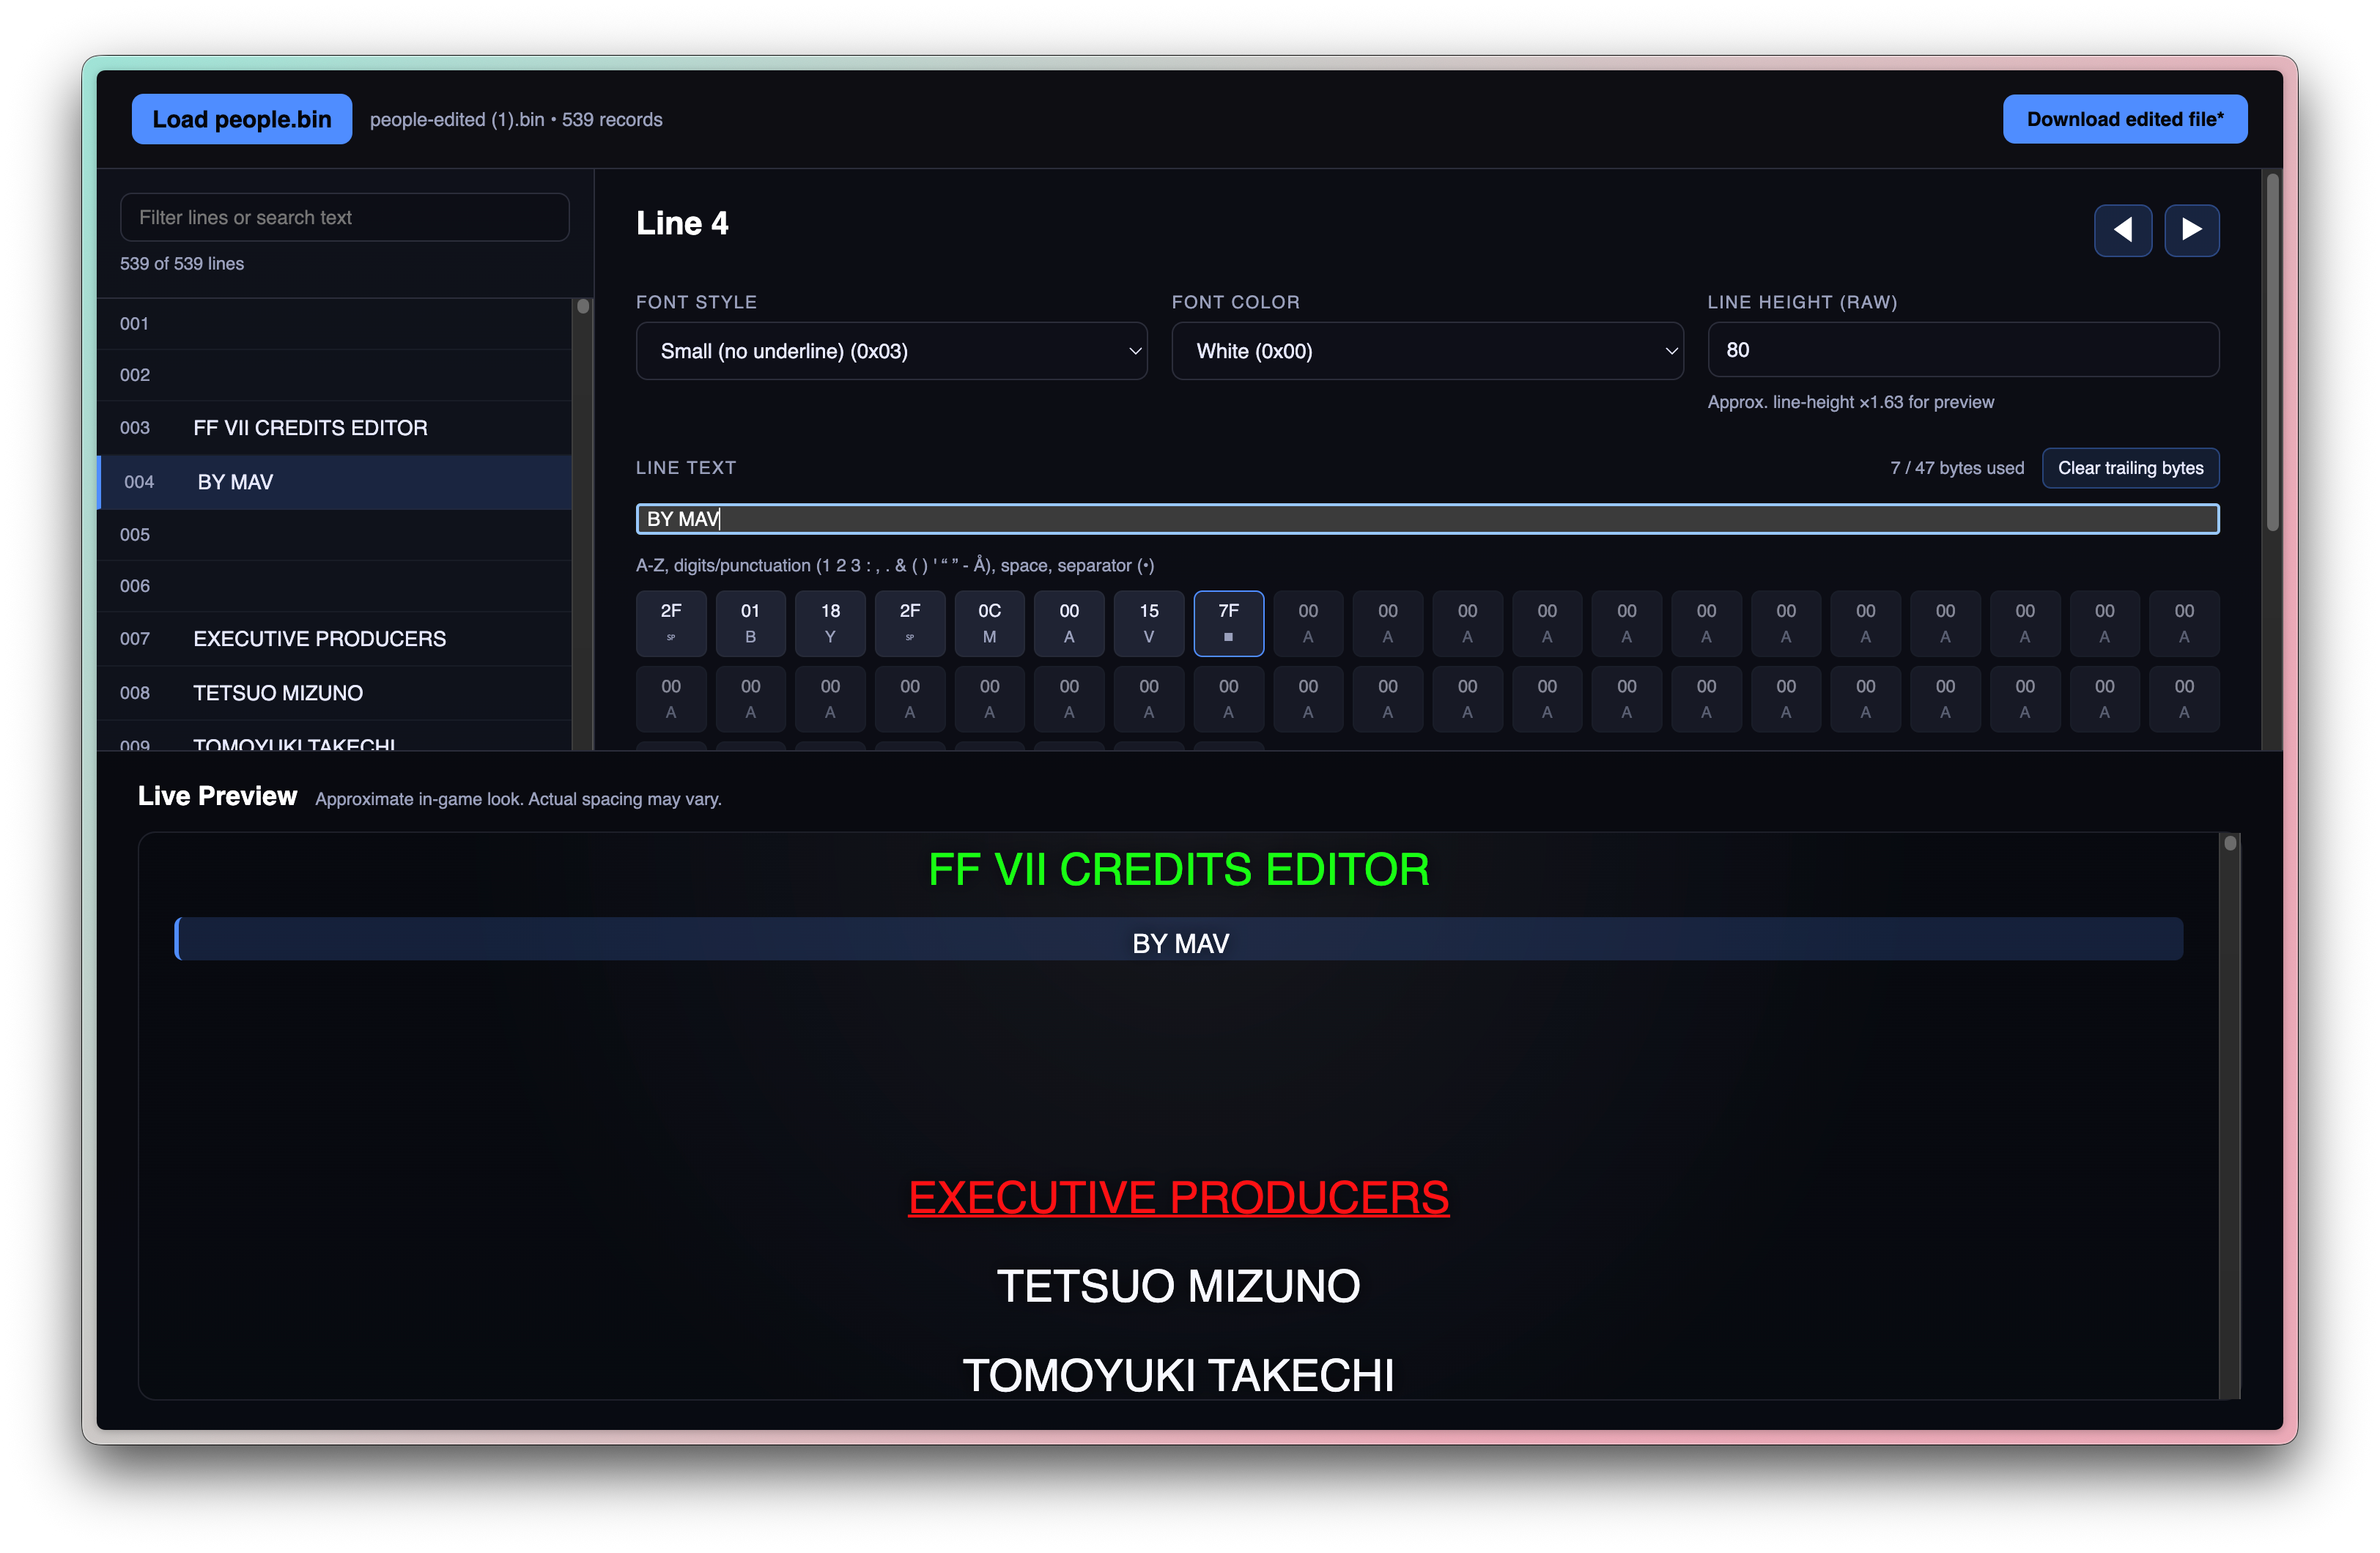Click TETSUO MIZUNO in live preview
Image resolution: width=2380 pixels, height=1553 pixels.
1179,1286
